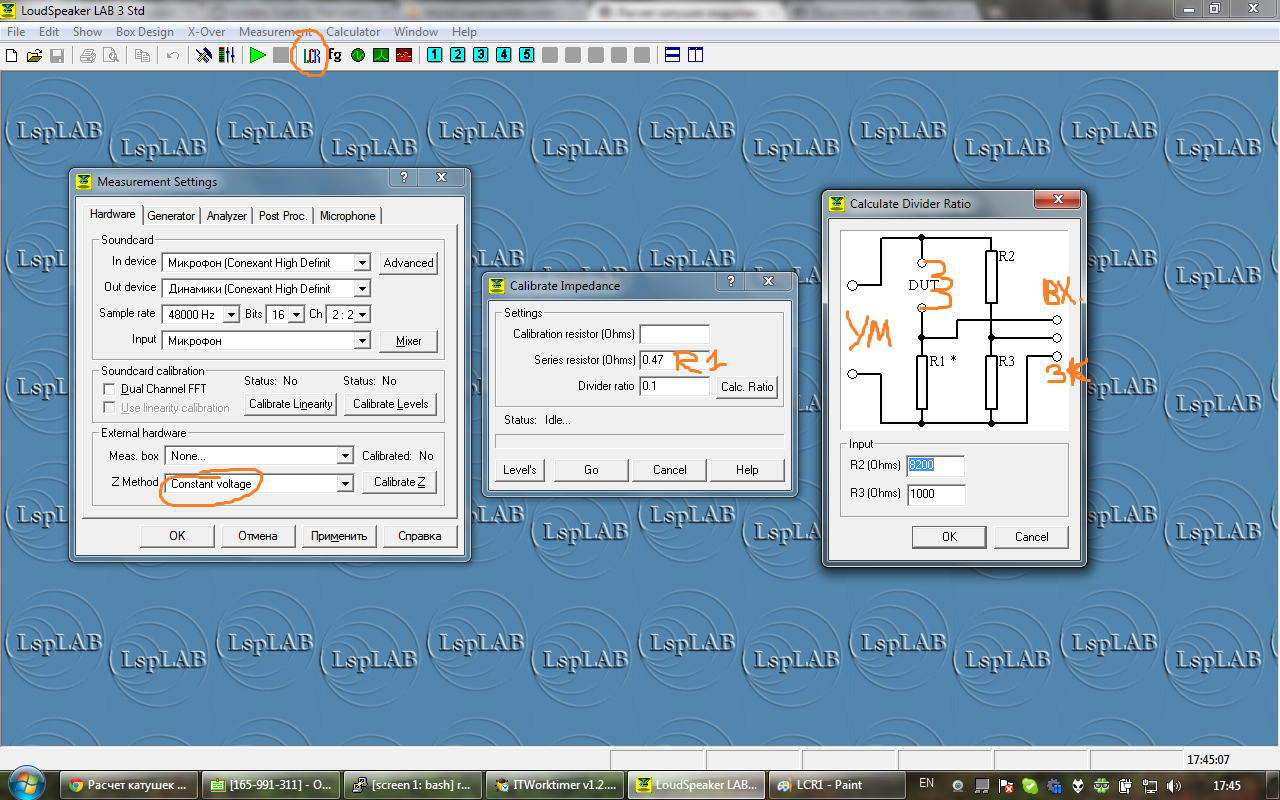
Task: Click Применить in Measurement Settings
Action: (339, 536)
